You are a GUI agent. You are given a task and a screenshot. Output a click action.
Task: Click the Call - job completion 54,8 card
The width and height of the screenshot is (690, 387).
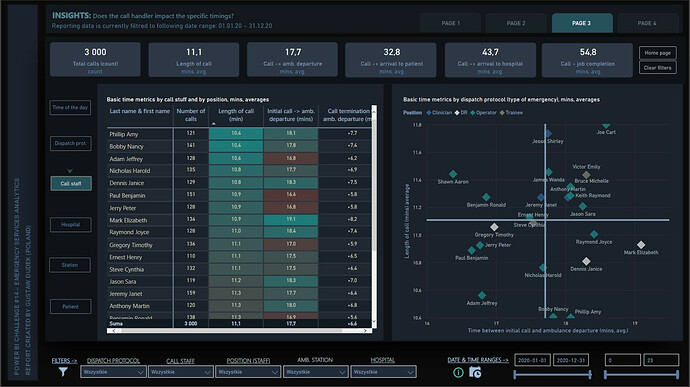click(587, 59)
